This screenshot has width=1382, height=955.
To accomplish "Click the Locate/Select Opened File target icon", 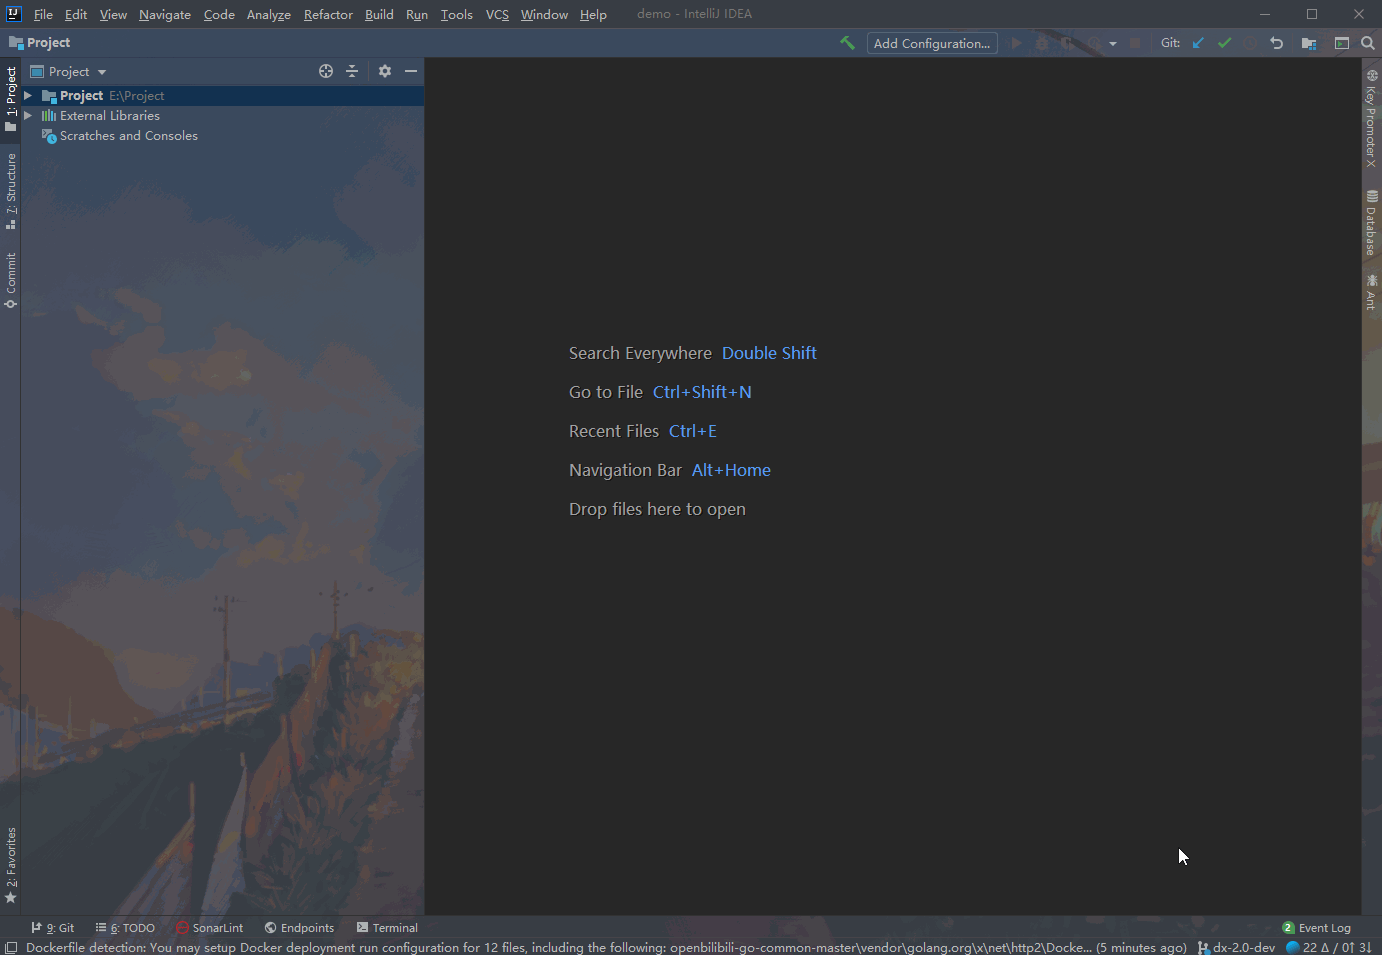I will [326, 71].
